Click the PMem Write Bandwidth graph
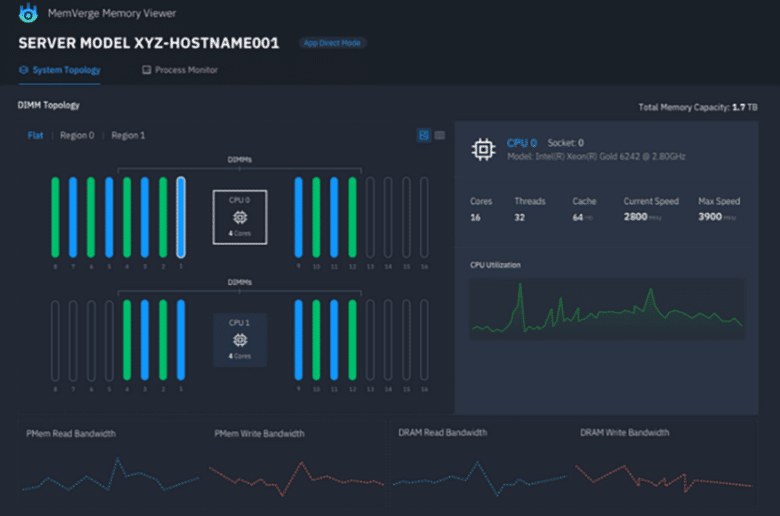The image size is (780, 516). tap(296, 478)
